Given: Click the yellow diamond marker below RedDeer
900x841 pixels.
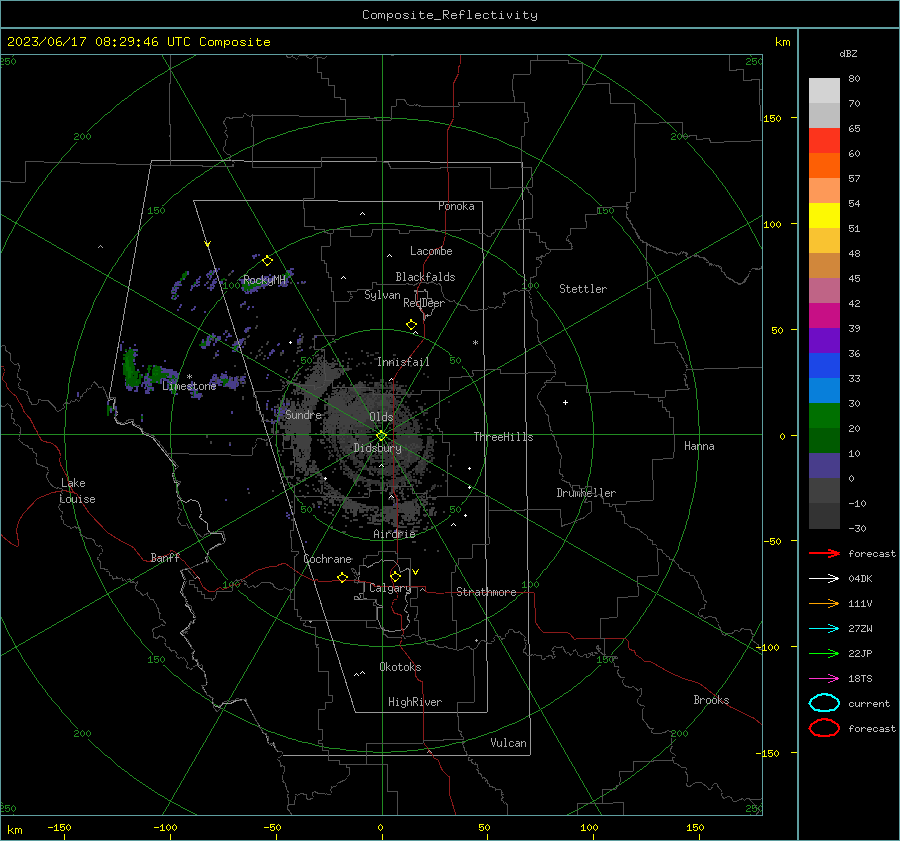Looking at the screenshot, I should [x=412, y=325].
